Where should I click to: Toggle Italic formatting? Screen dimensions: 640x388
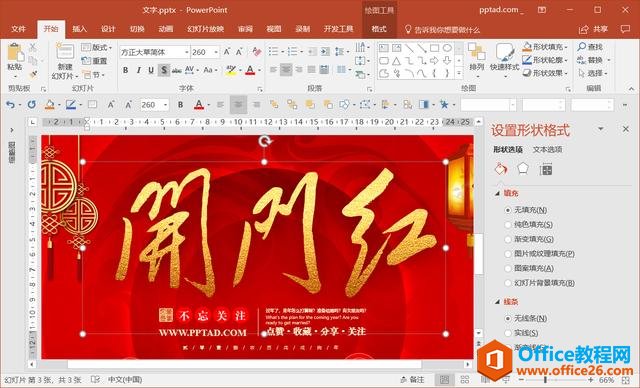[138, 70]
